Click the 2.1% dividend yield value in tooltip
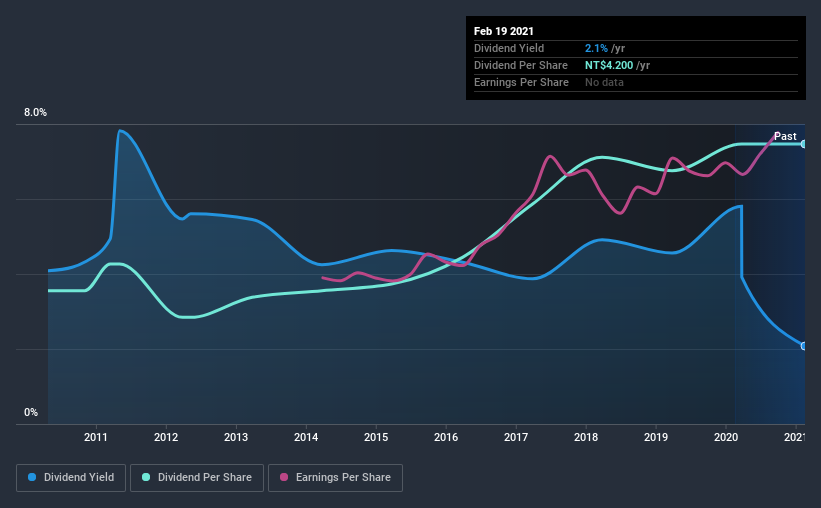 point(596,48)
